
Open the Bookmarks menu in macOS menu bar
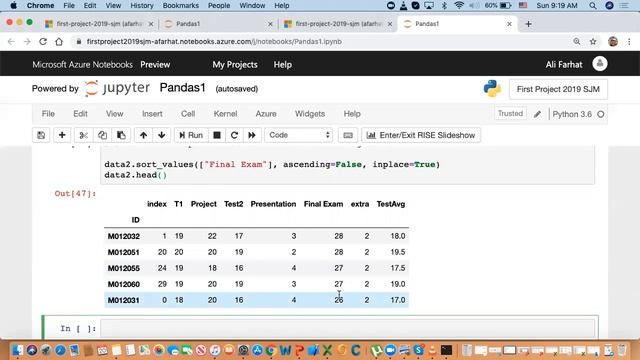tap(180, 6)
